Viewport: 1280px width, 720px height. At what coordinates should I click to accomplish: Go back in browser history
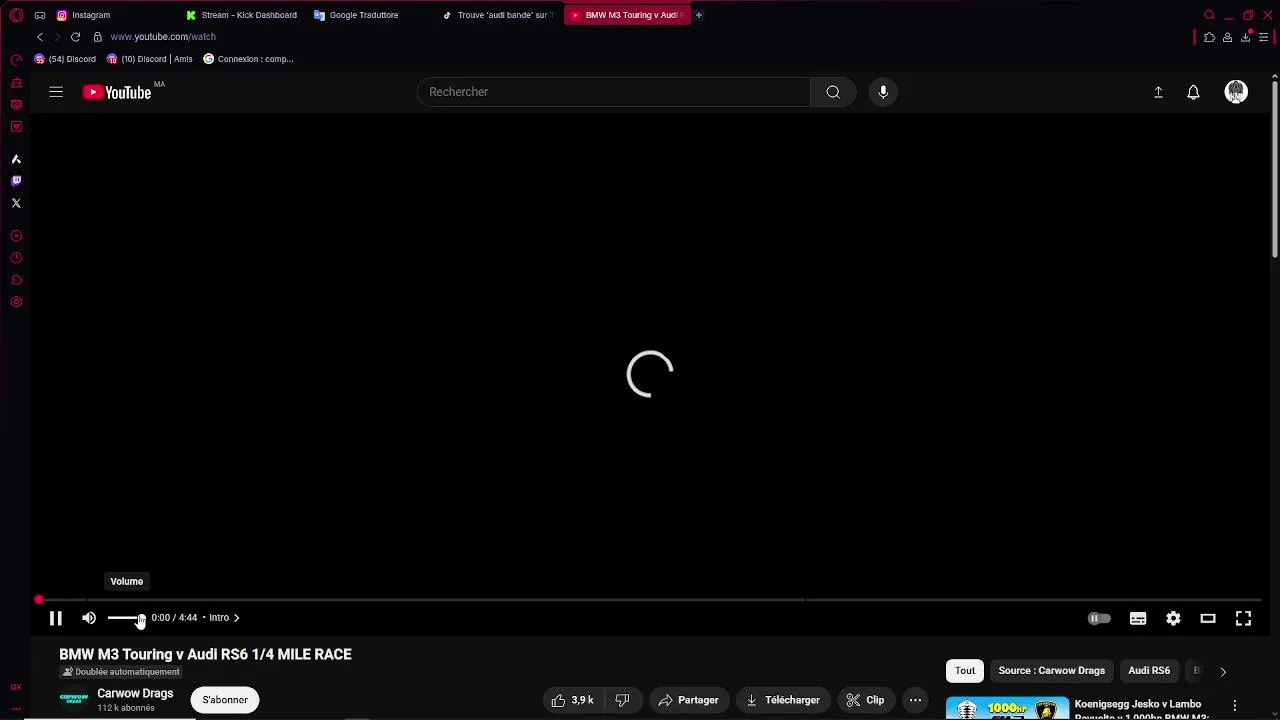(40, 37)
